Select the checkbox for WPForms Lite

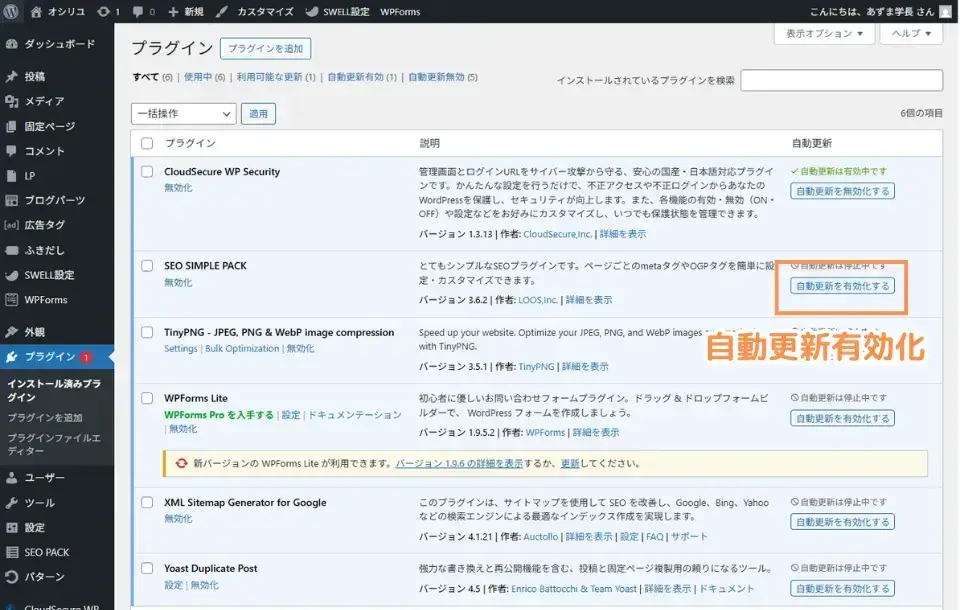147,397
